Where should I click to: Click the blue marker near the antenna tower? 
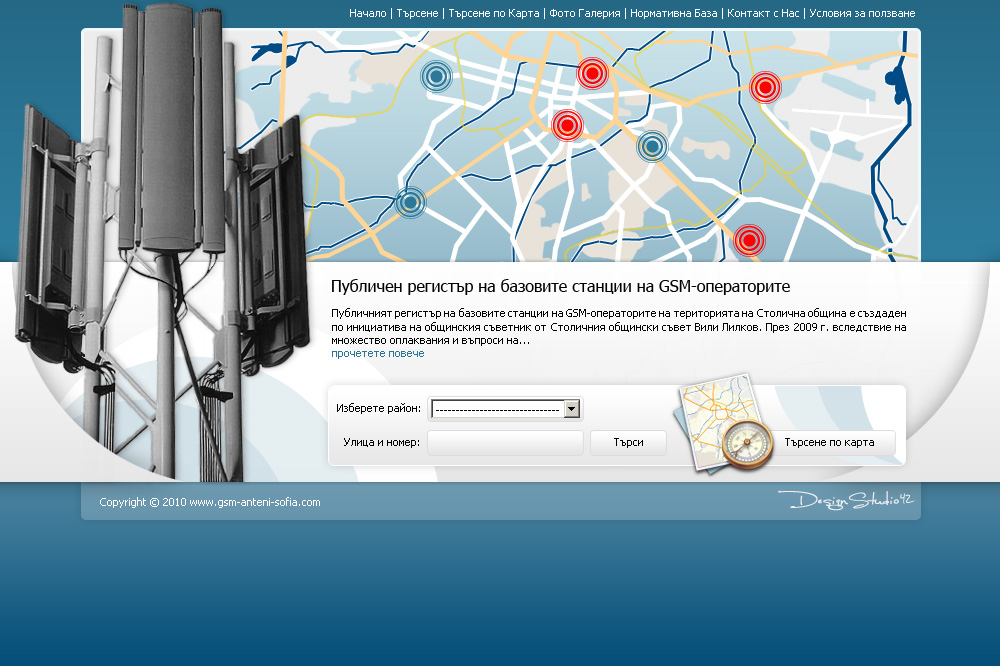[x=410, y=202]
